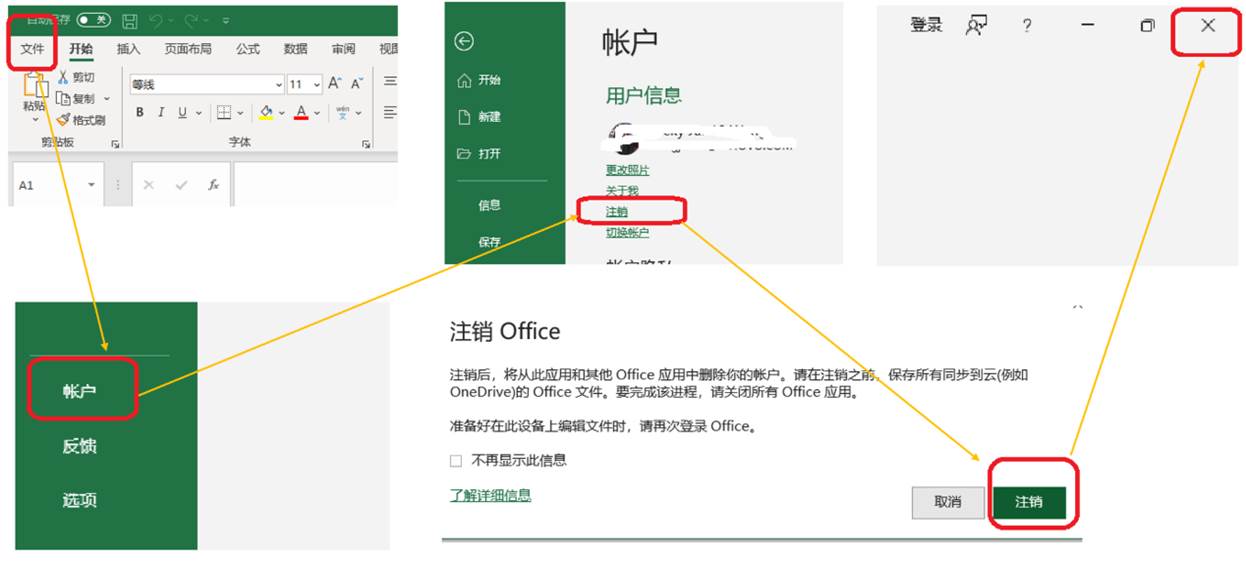Click the Save floppy disk icon

(x=130, y=20)
